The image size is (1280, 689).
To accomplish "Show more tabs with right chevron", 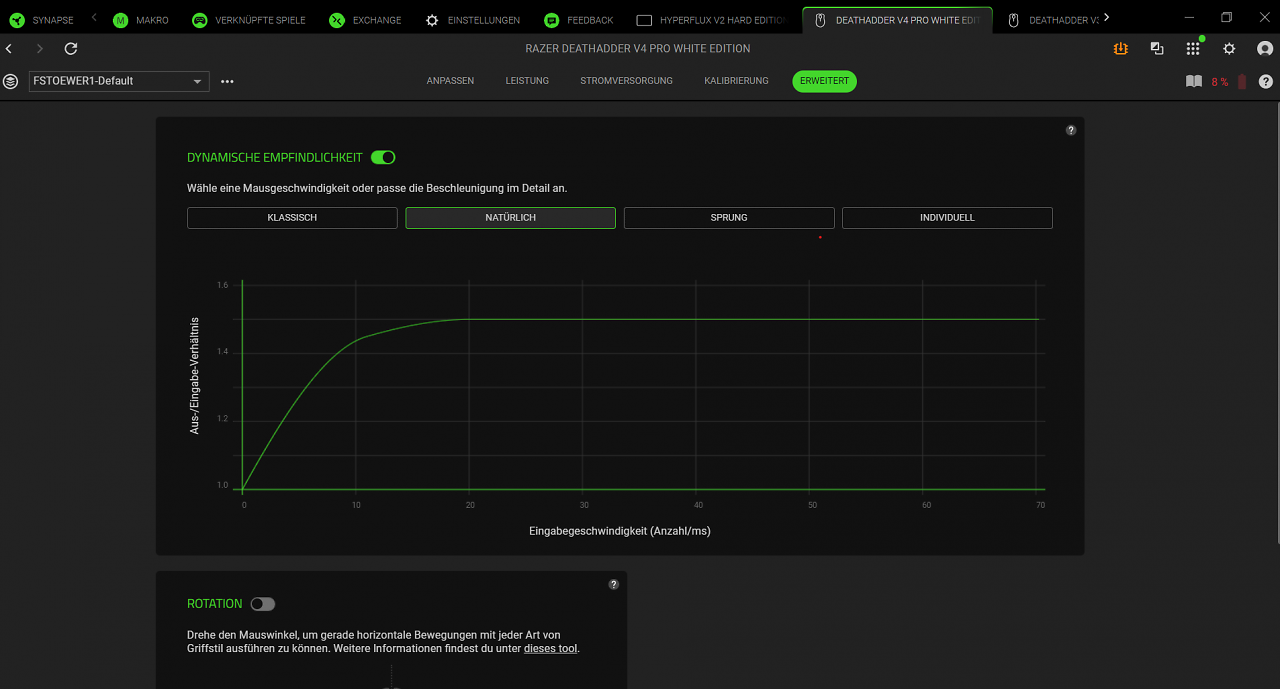I will tap(1106, 17).
